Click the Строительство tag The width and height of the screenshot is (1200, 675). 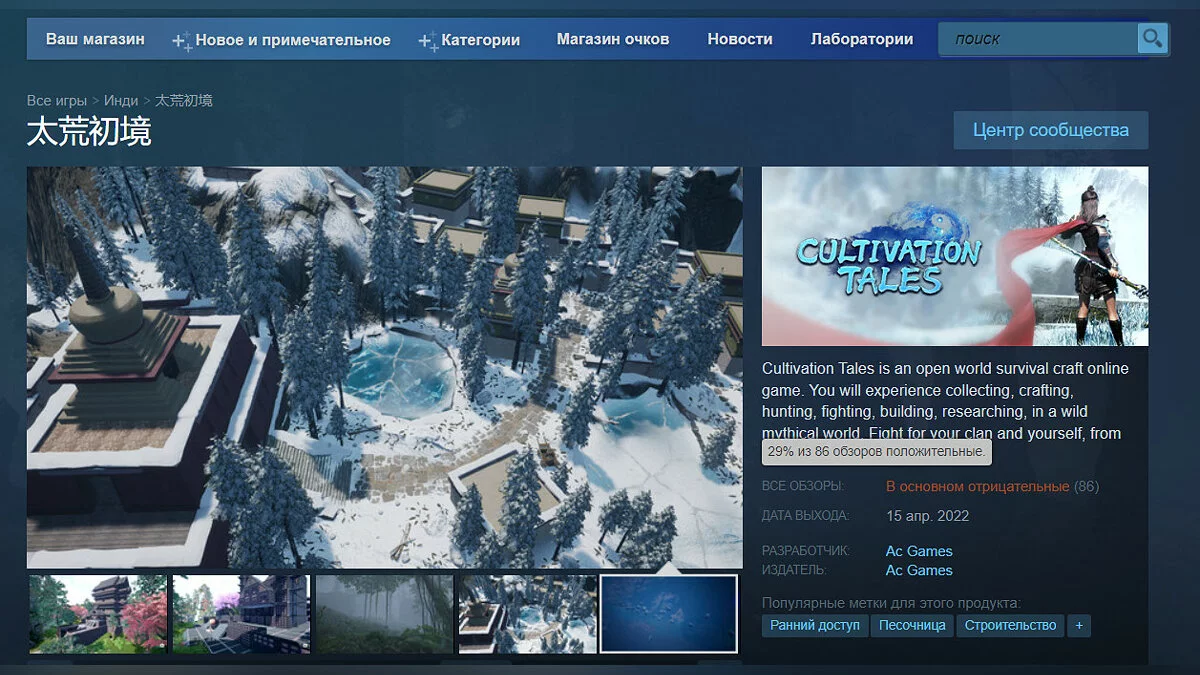[x=1010, y=625]
